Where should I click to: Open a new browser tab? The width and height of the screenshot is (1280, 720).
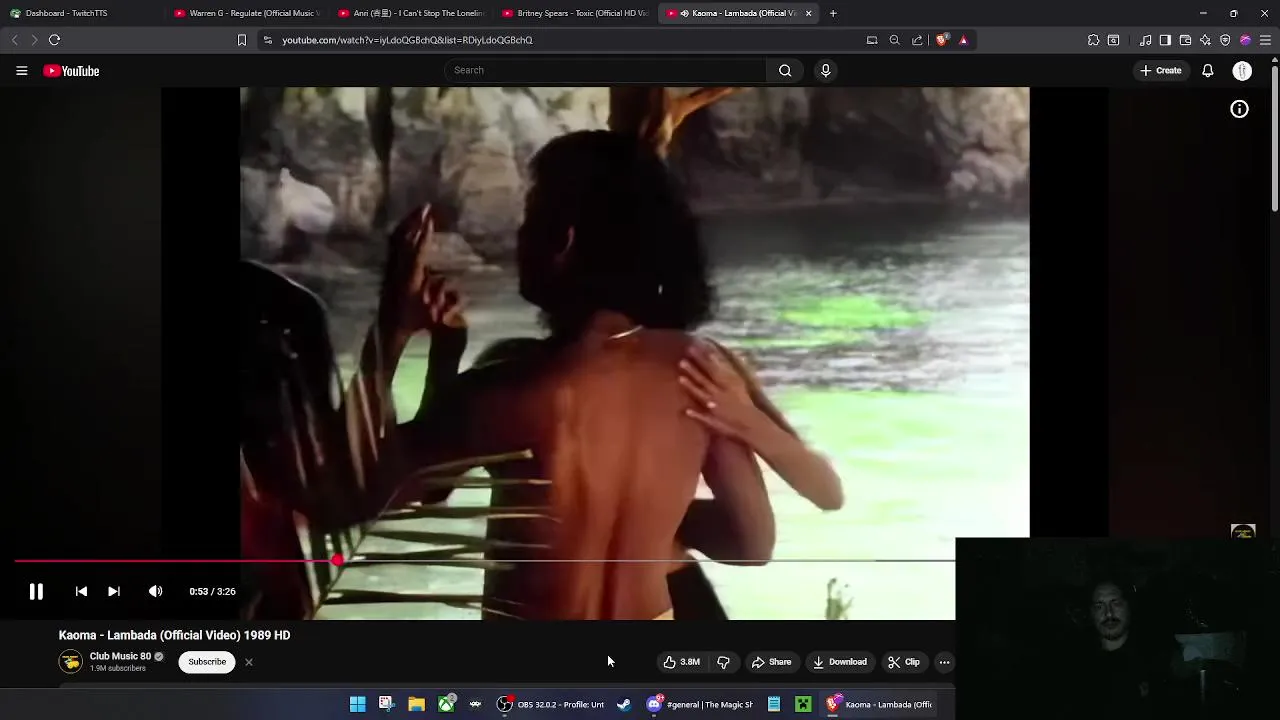pyautogui.click(x=833, y=13)
